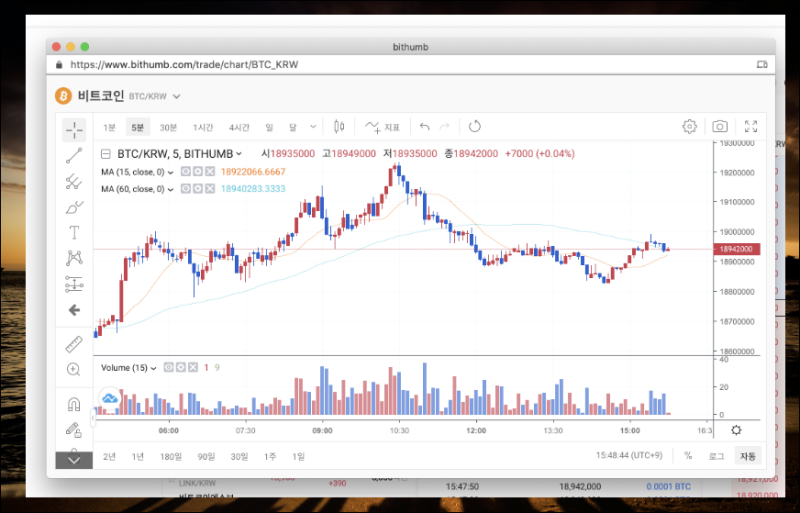Image resolution: width=800 pixels, height=513 pixels.
Task: Click the circular reset chart icon
Action: point(474,126)
